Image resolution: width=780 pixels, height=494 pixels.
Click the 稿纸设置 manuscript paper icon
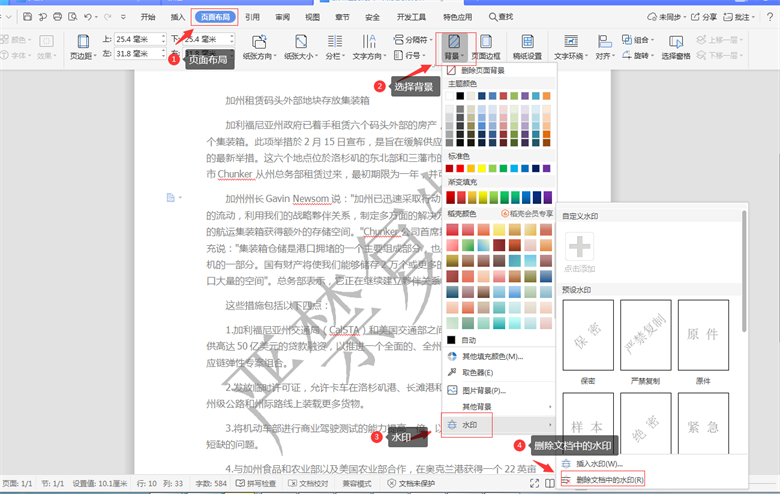pos(527,46)
